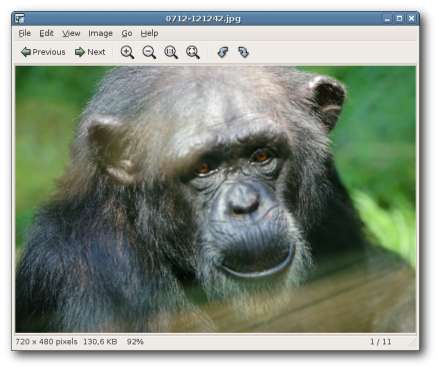The image size is (439, 370).
Task: Advance to the Next image
Action: 90,52
